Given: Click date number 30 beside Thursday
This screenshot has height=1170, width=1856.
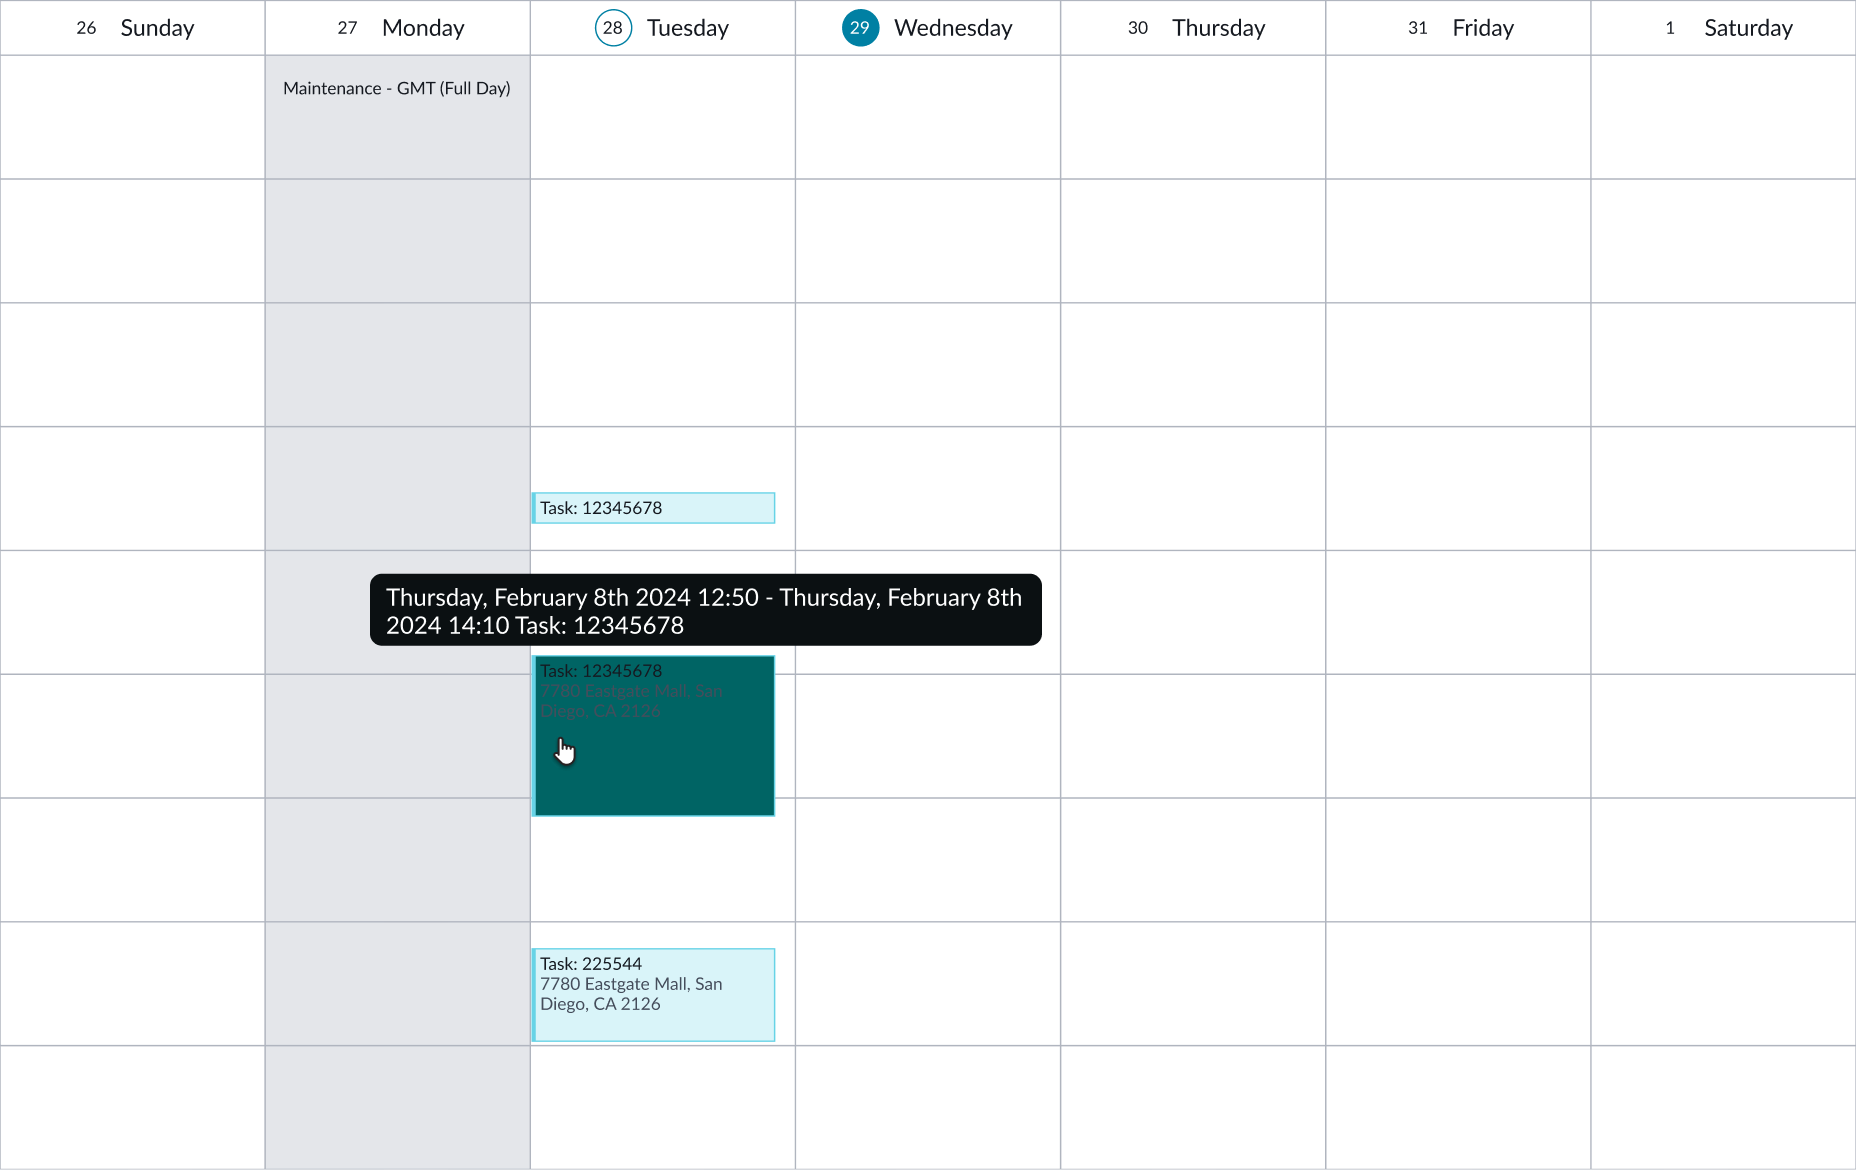Looking at the screenshot, I should coord(1137,28).
